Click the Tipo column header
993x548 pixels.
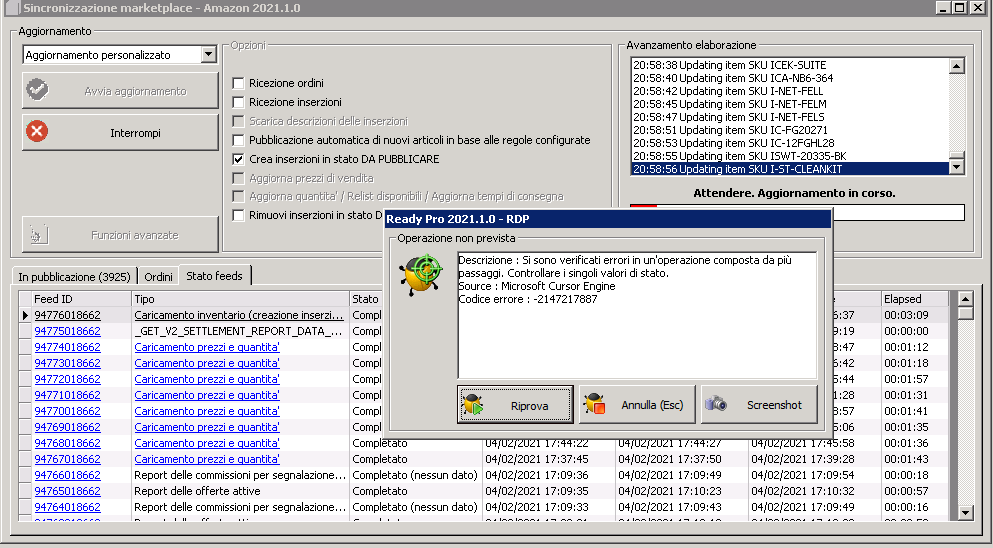pos(240,299)
